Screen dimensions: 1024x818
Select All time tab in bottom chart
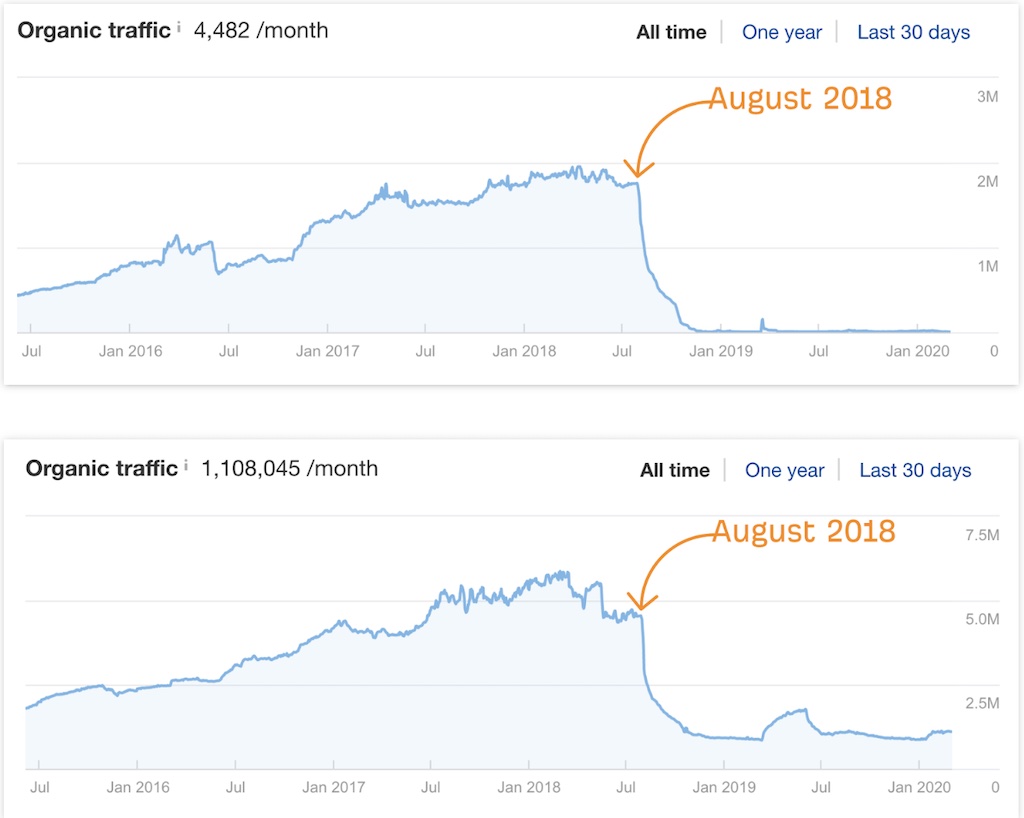675,470
